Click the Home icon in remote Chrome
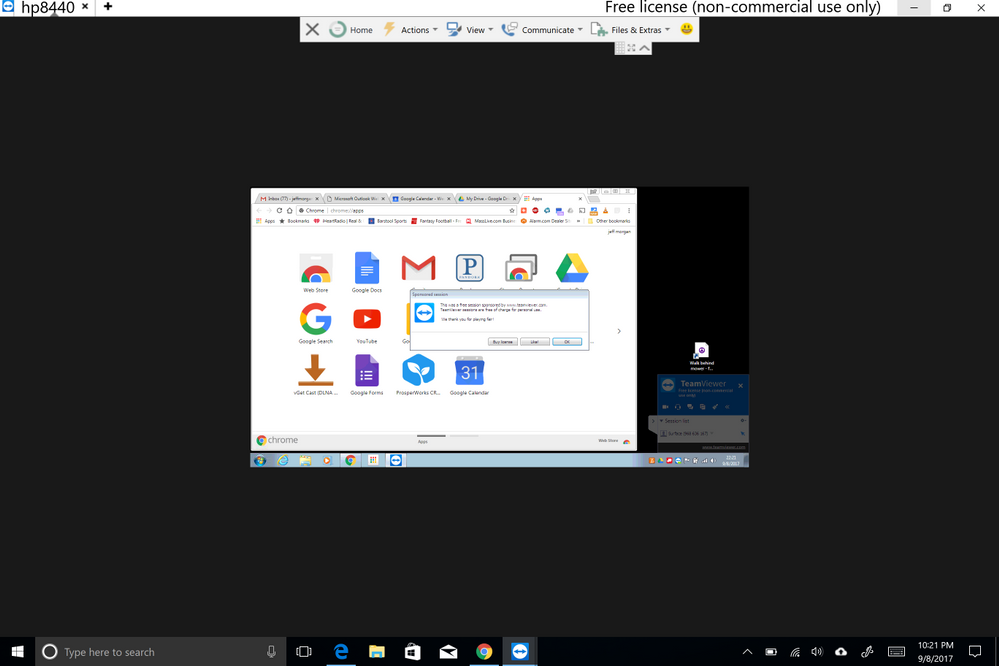Viewport: 999px width, 666px height. 289,210
